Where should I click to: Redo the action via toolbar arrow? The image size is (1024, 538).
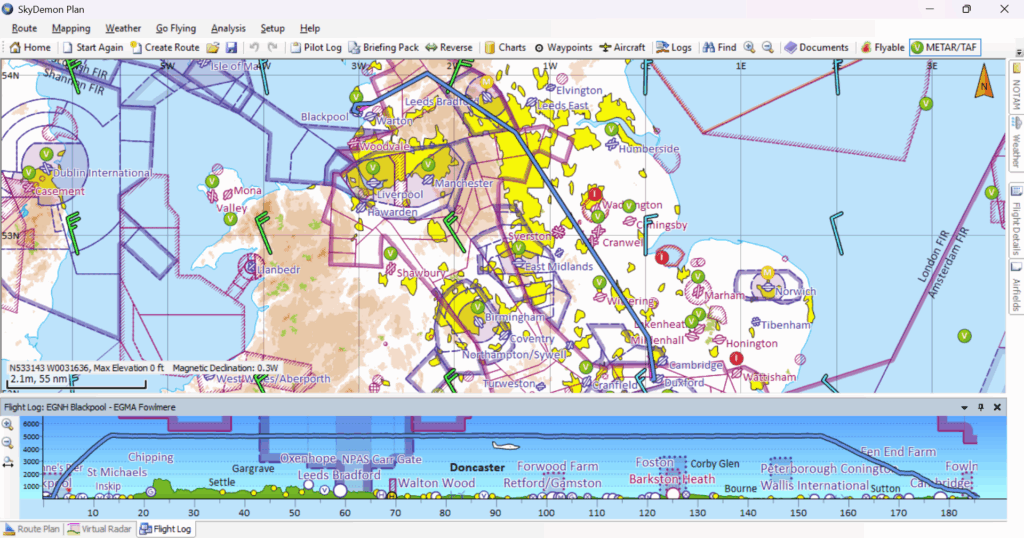click(273, 47)
